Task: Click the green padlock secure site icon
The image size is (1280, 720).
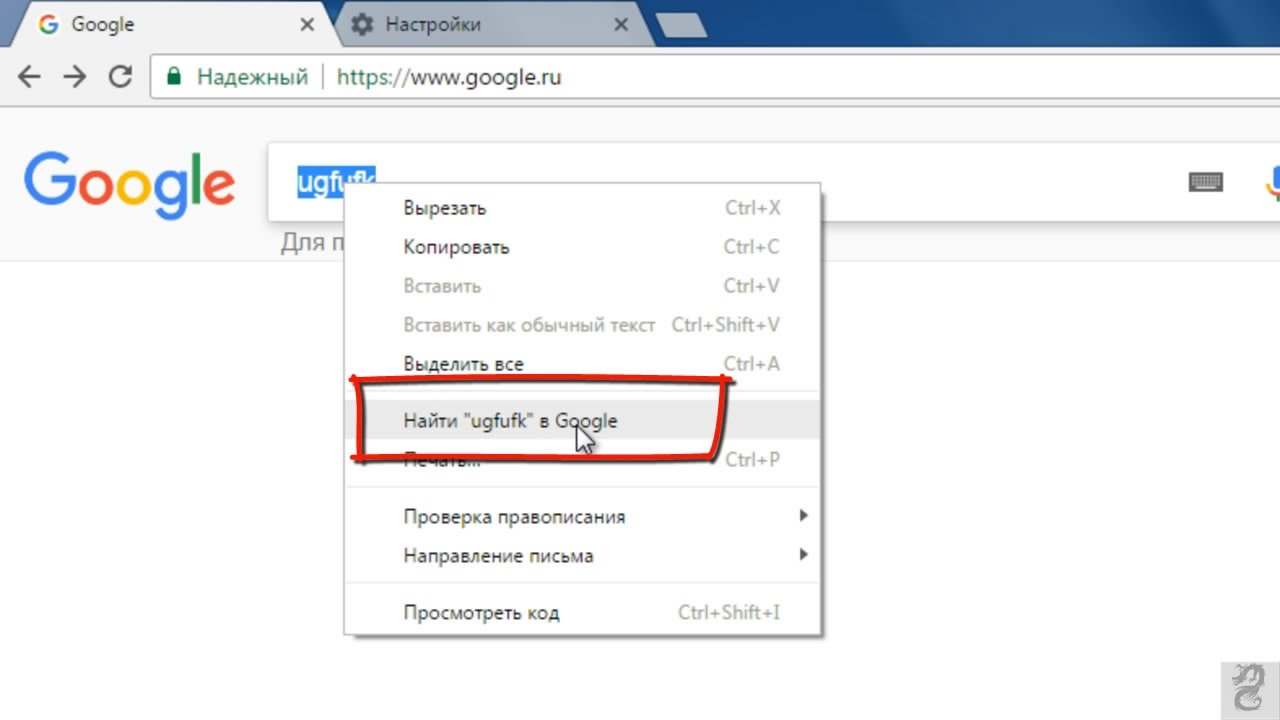Action: pyautogui.click(x=174, y=77)
